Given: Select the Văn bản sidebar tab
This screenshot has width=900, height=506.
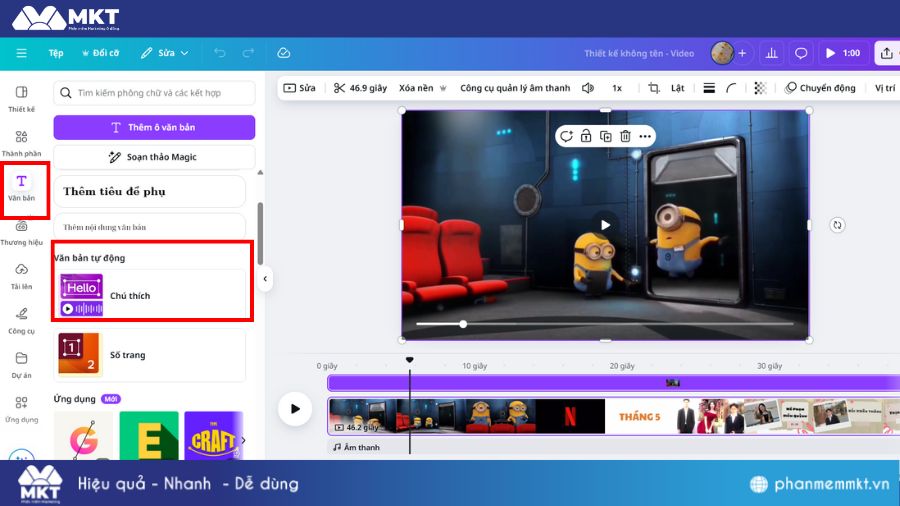Looking at the screenshot, I should [x=21, y=188].
